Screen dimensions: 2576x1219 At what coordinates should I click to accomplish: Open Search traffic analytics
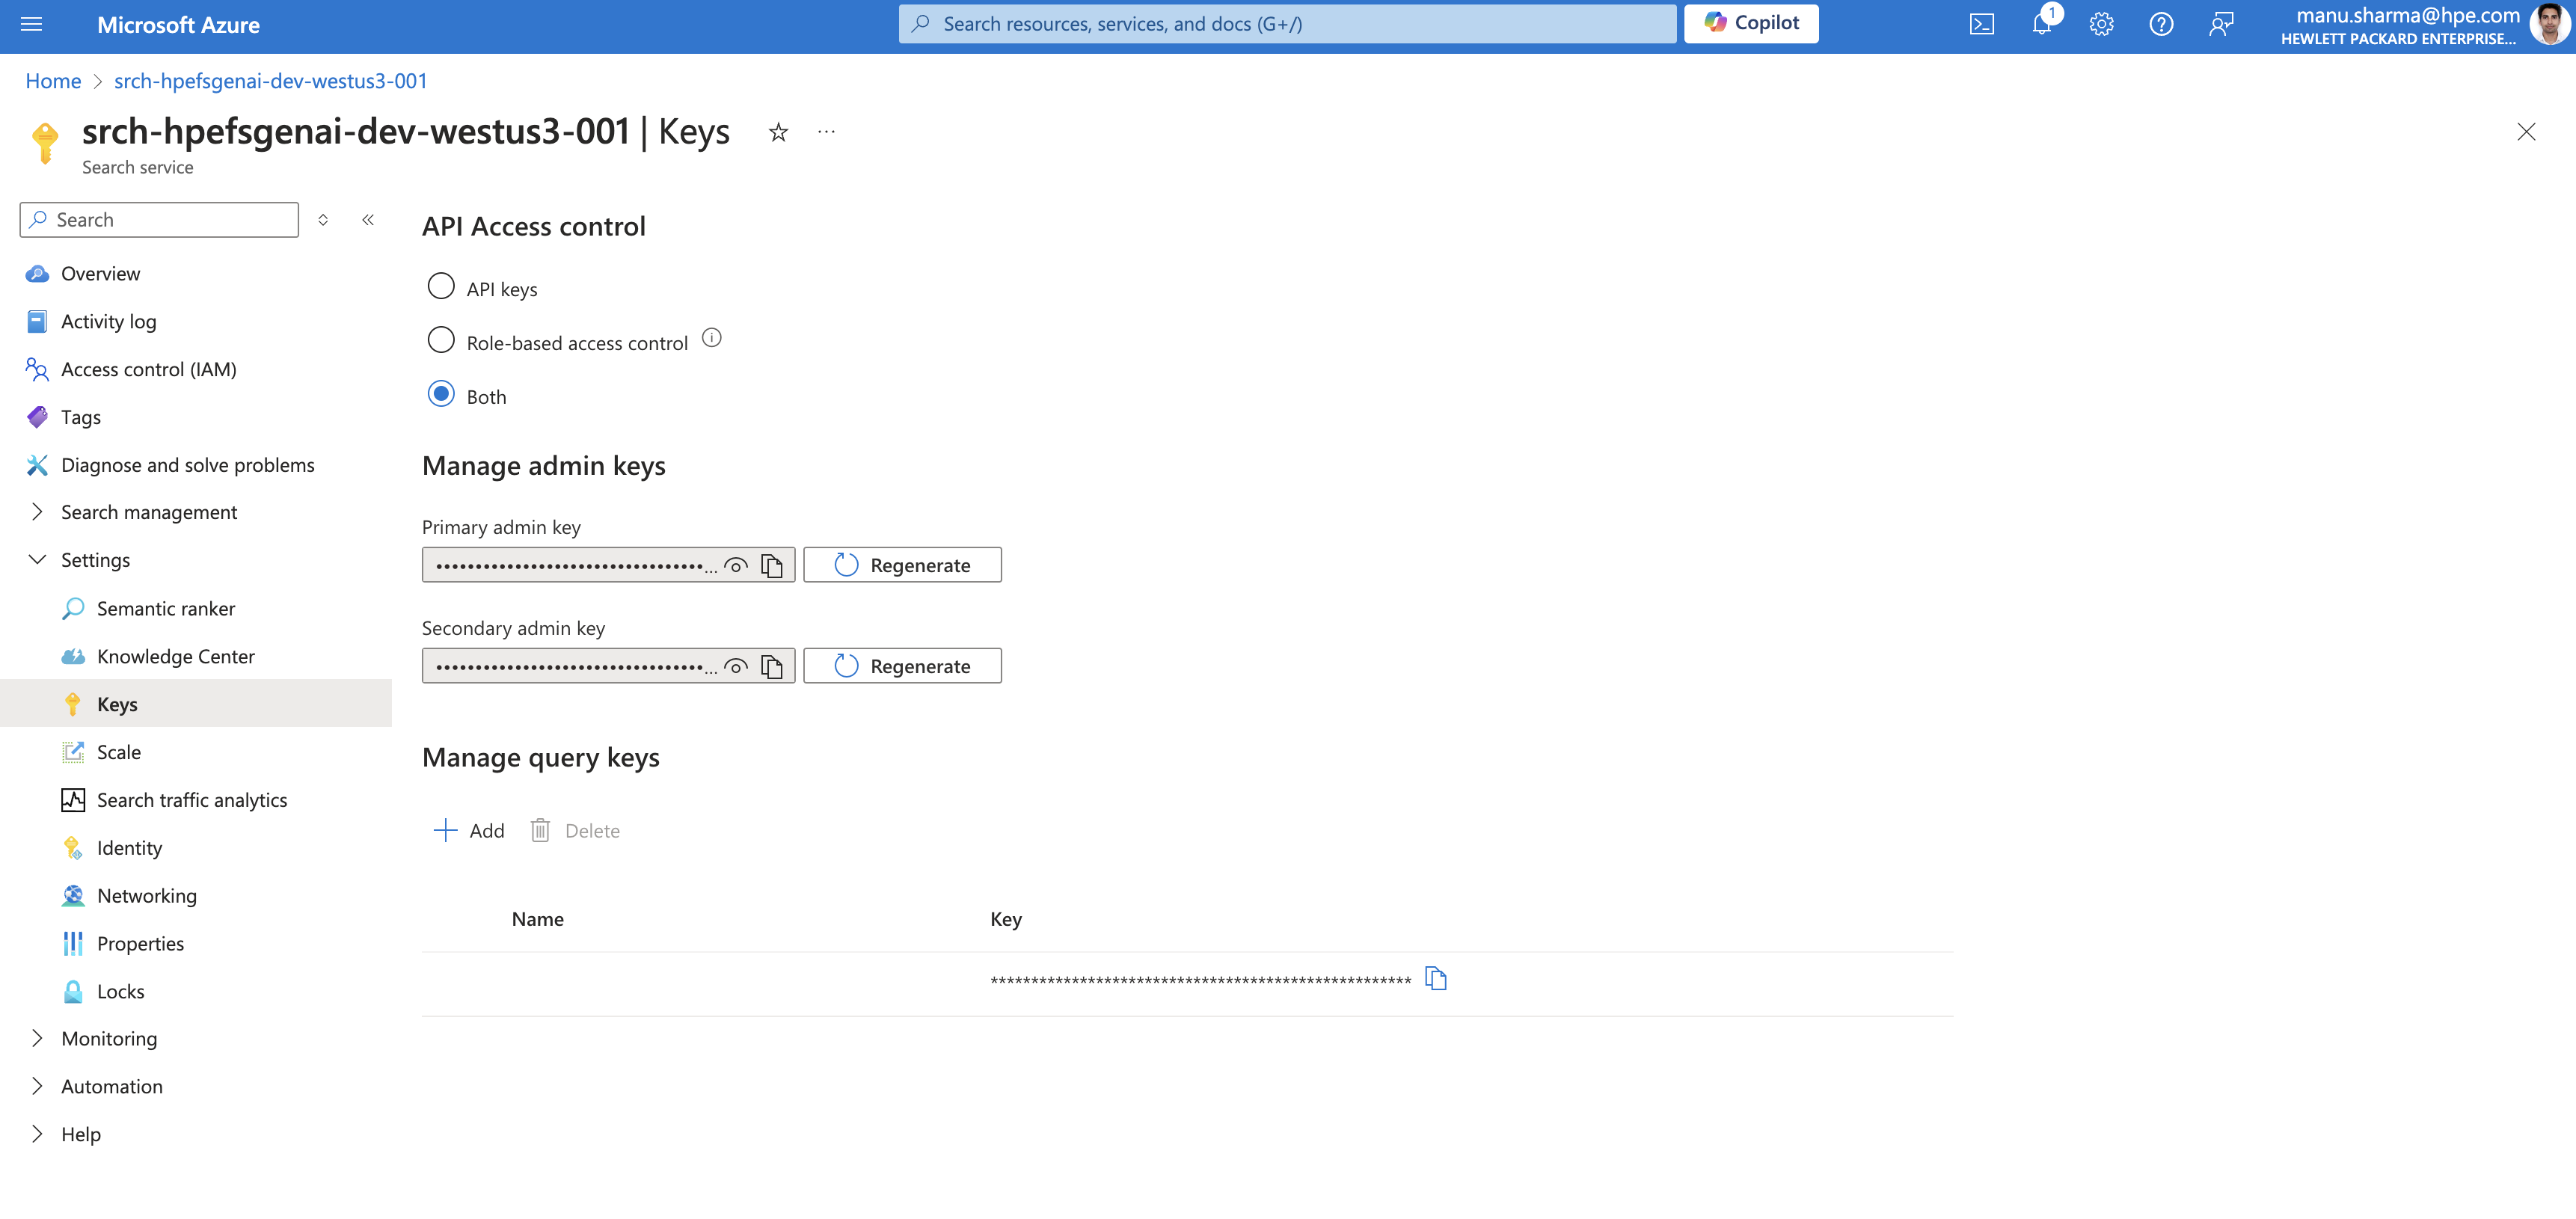pos(191,800)
